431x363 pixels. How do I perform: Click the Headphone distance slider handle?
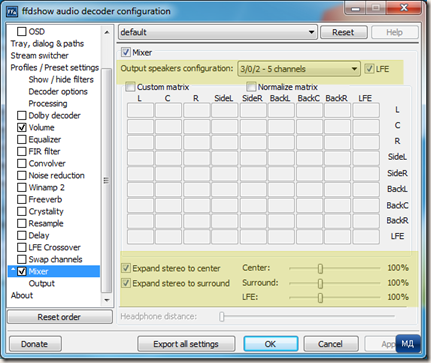[x=222, y=317]
